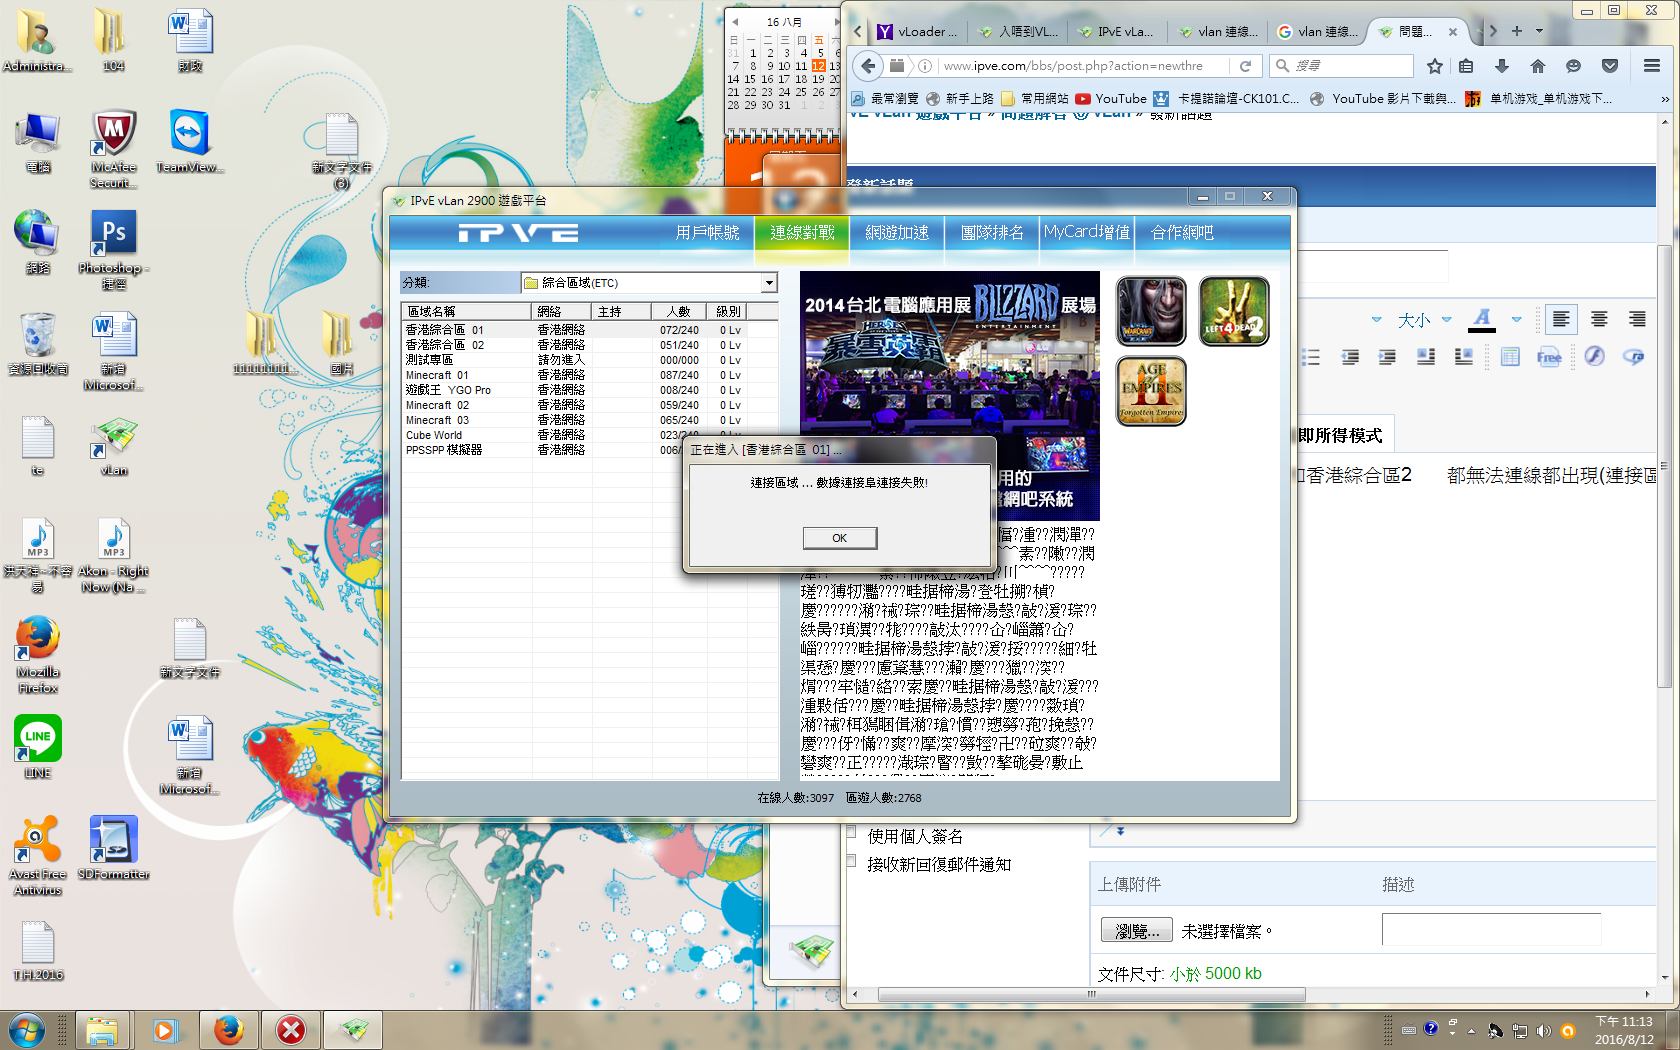Open Firefox hamburger menu
1680x1050 pixels.
pyautogui.click(x=1651, y=66)
